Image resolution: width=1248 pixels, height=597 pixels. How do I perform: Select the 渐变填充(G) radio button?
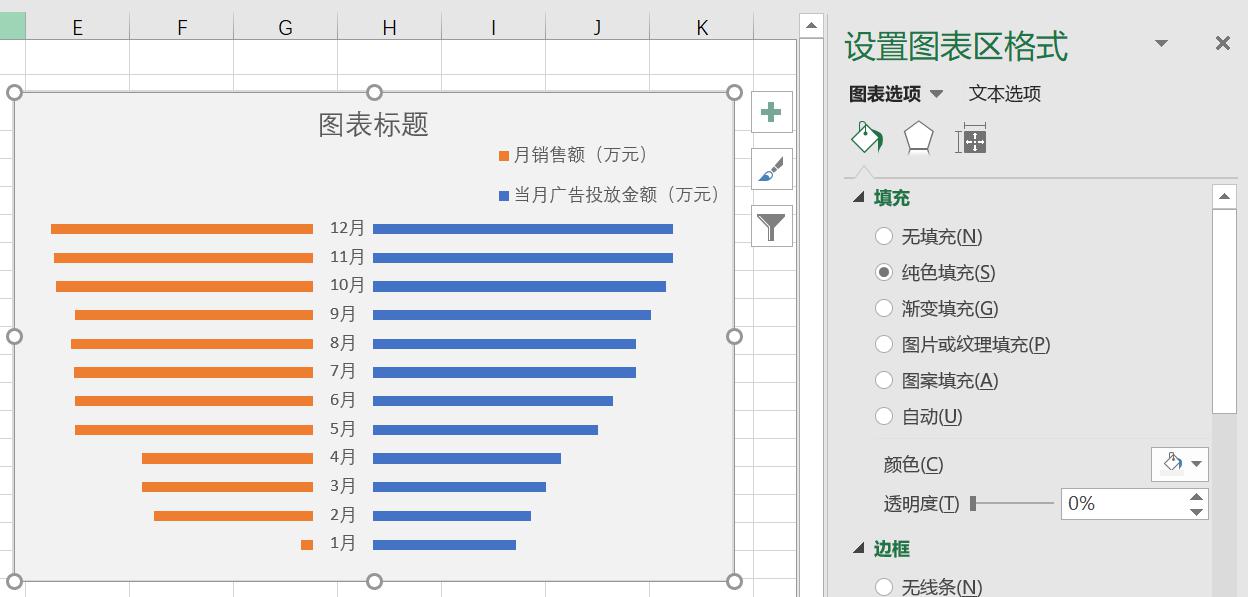[x=884, y=308]
